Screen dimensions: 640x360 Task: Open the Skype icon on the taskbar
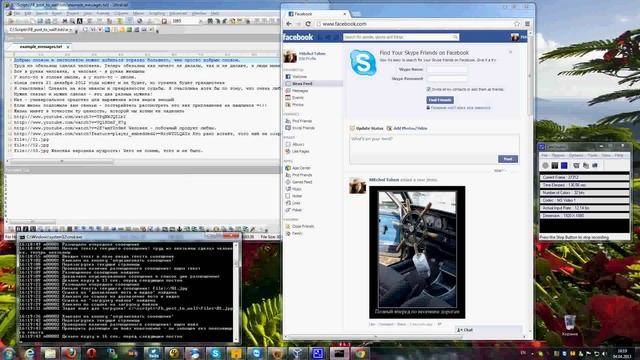(215, 353)
